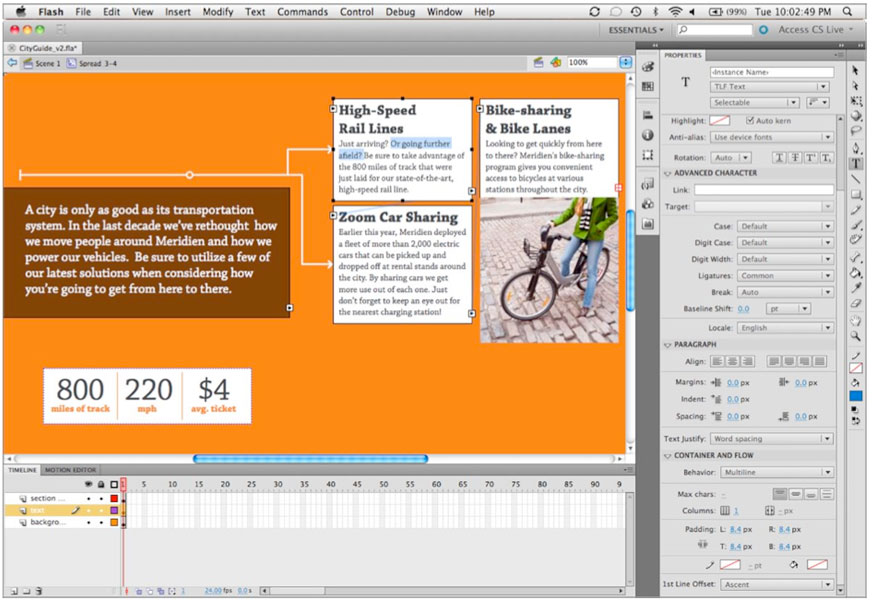Click the Delete layer trash icon
The image size is (872, 601).
[38, 591]
